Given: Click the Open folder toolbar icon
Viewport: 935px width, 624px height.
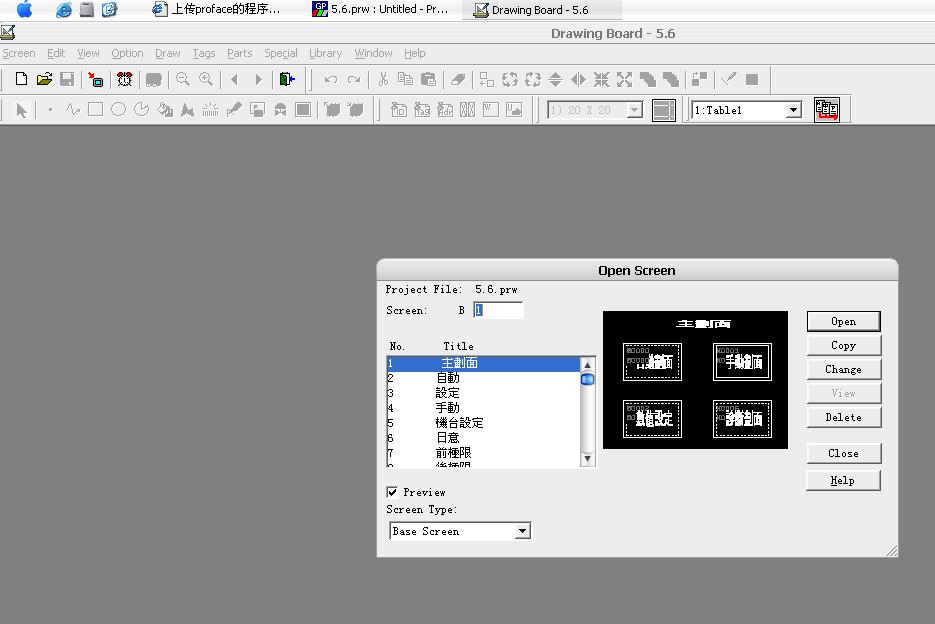Looking at the screenshot, I should tap(44, 79).
